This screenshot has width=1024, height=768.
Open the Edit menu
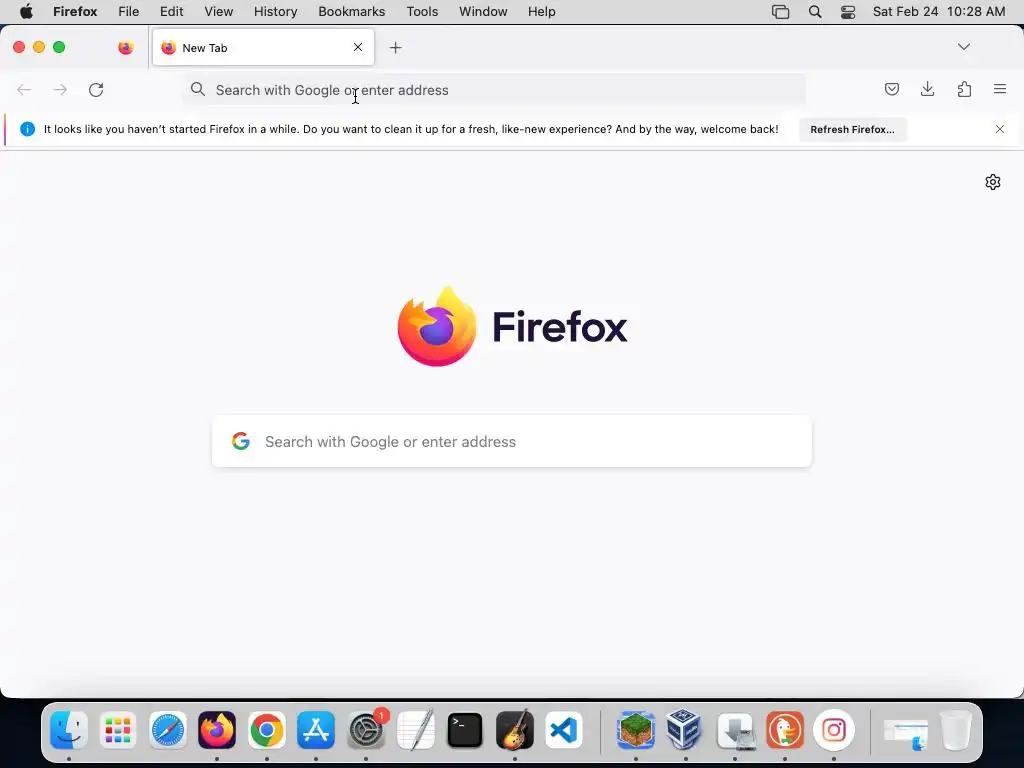tap(172, 12)
